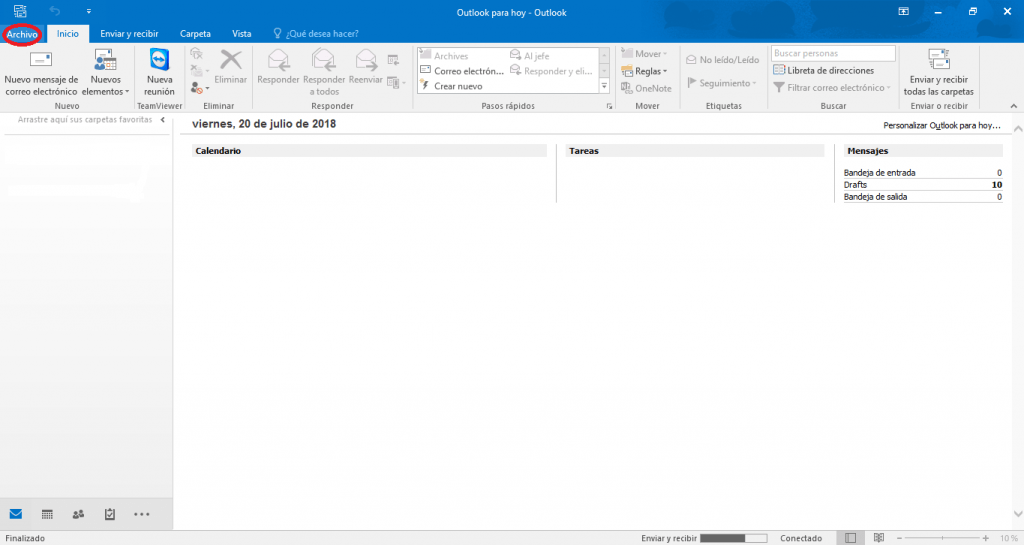Select Normal view in status bar
This screenshot has height=545, width=1024.
coord(850,538)
